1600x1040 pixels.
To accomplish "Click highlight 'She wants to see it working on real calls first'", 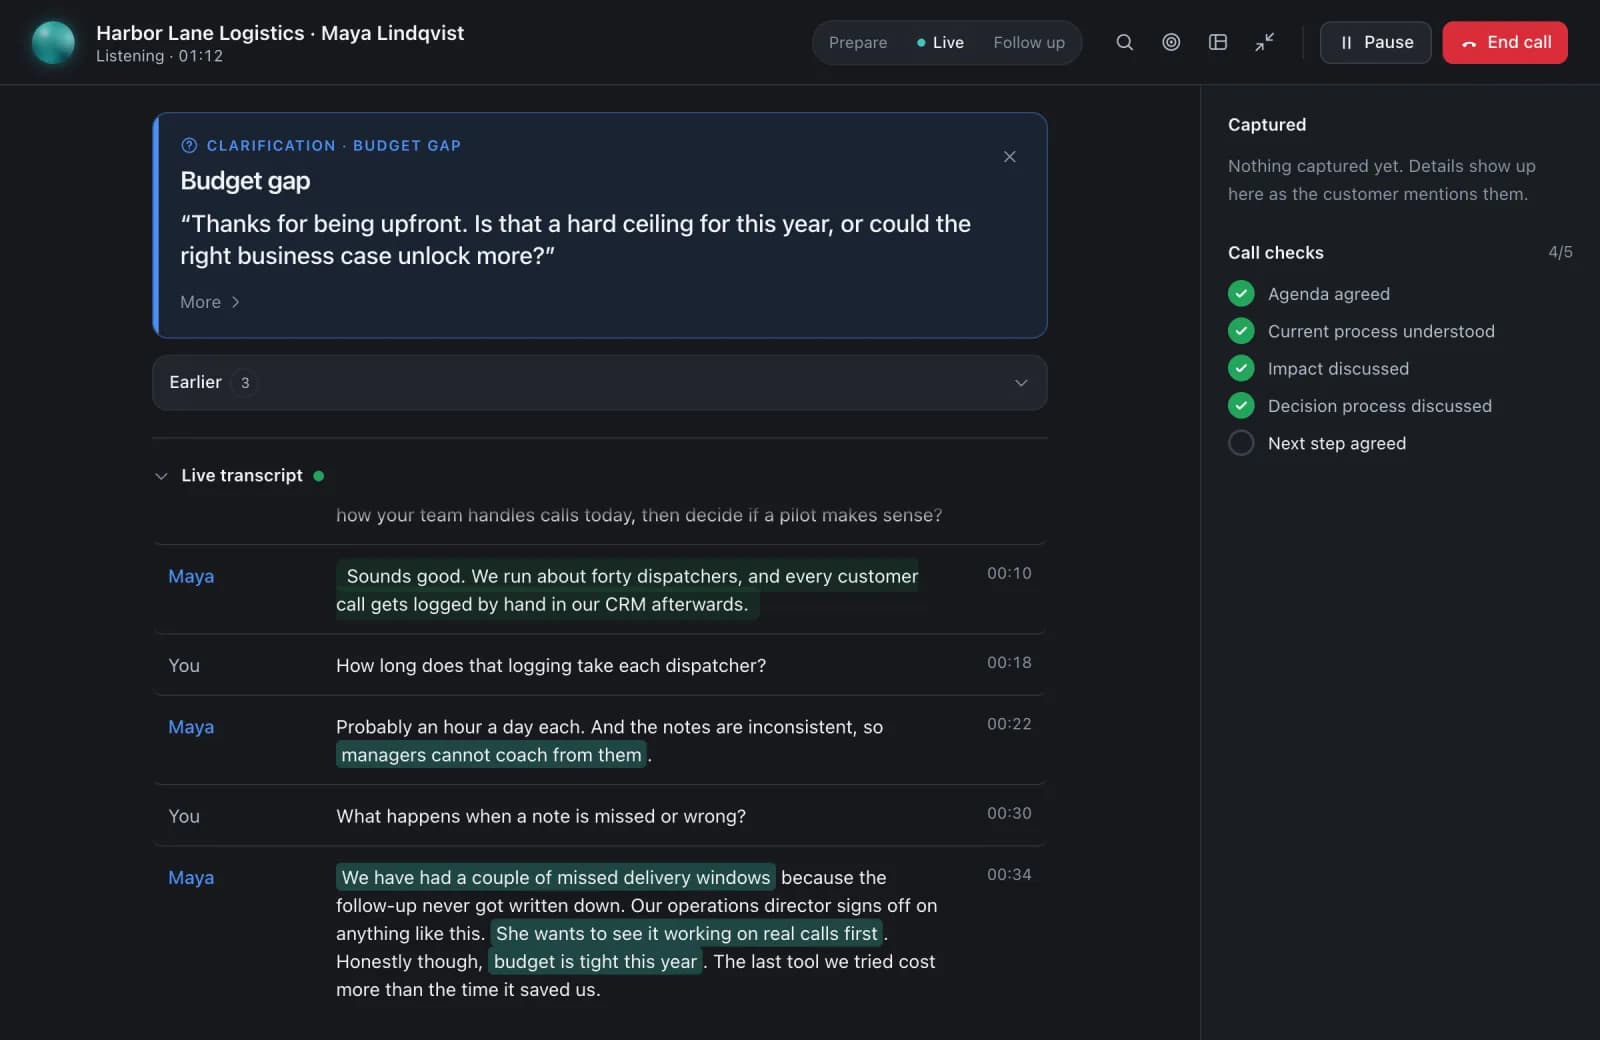I will point(687,933).
